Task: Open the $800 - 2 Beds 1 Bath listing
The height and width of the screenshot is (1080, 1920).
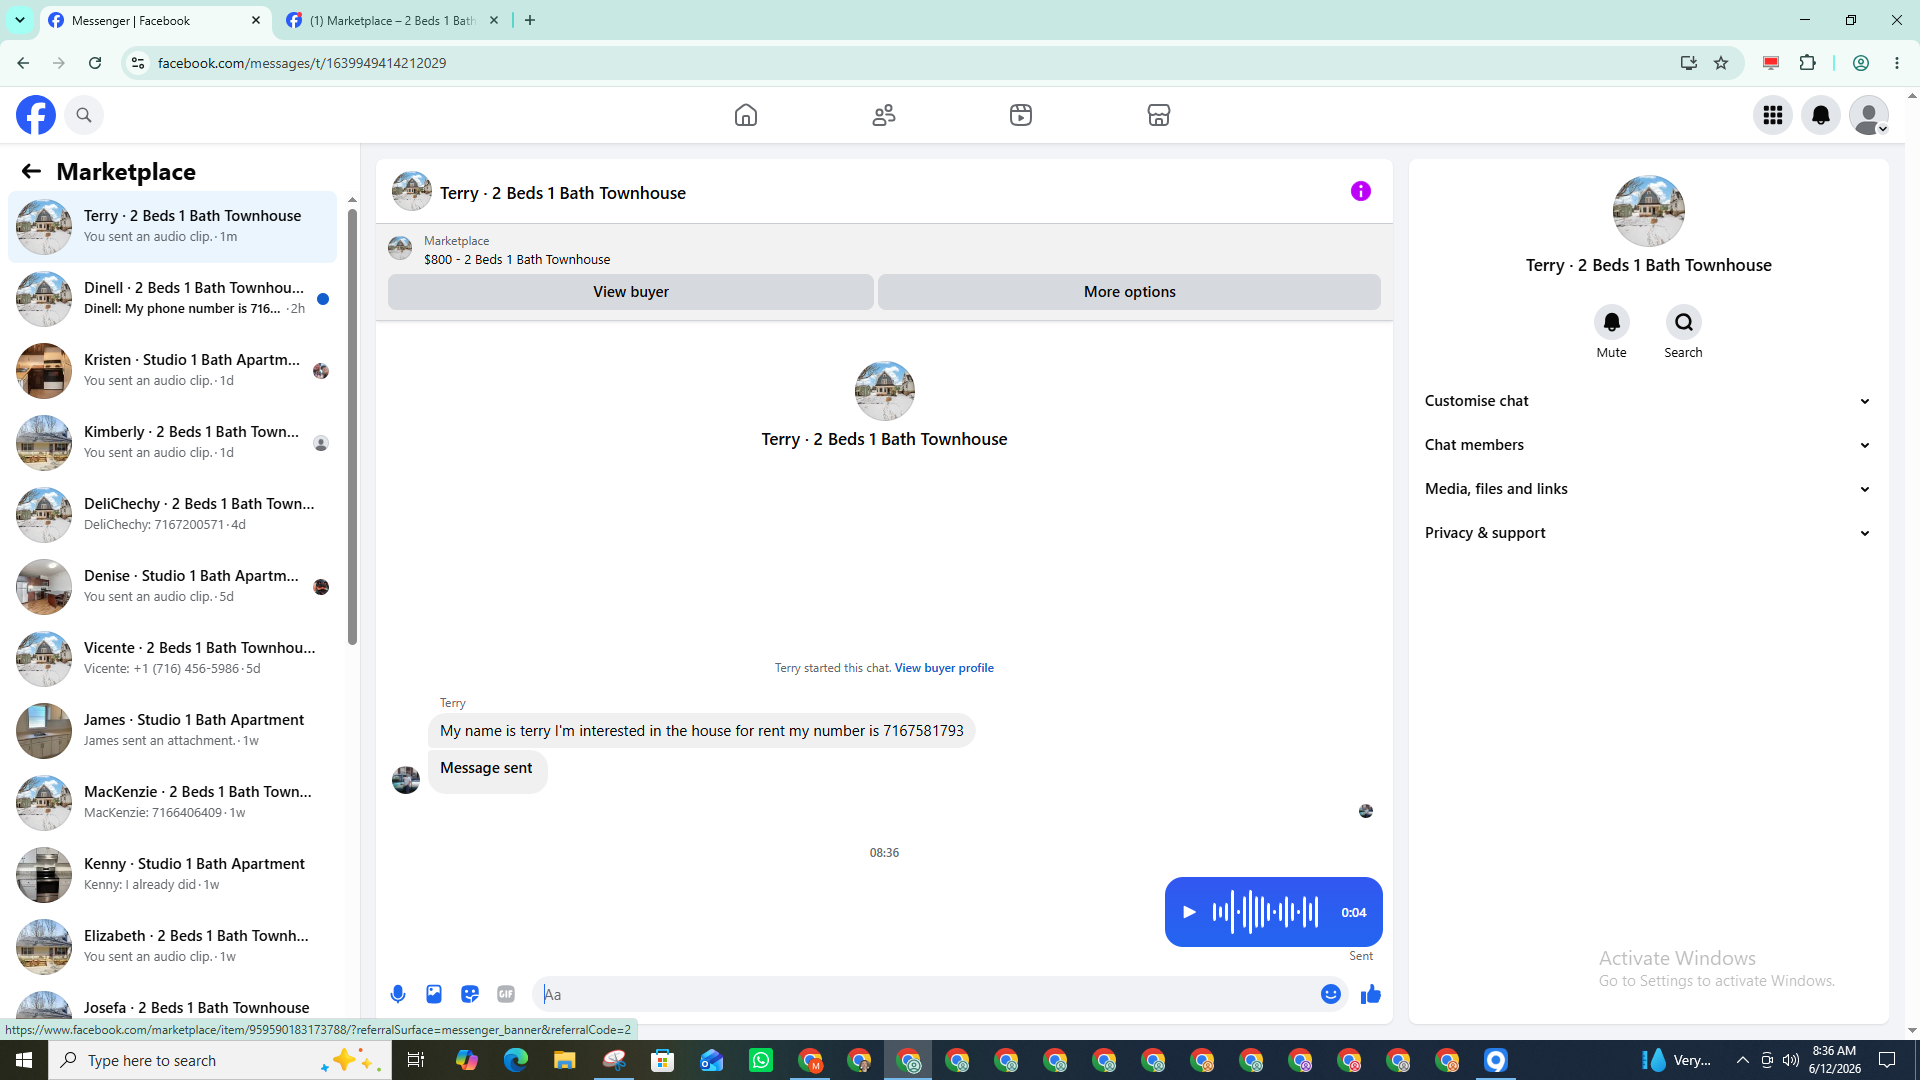Action: pyautogui.click(x=517, y=260)
